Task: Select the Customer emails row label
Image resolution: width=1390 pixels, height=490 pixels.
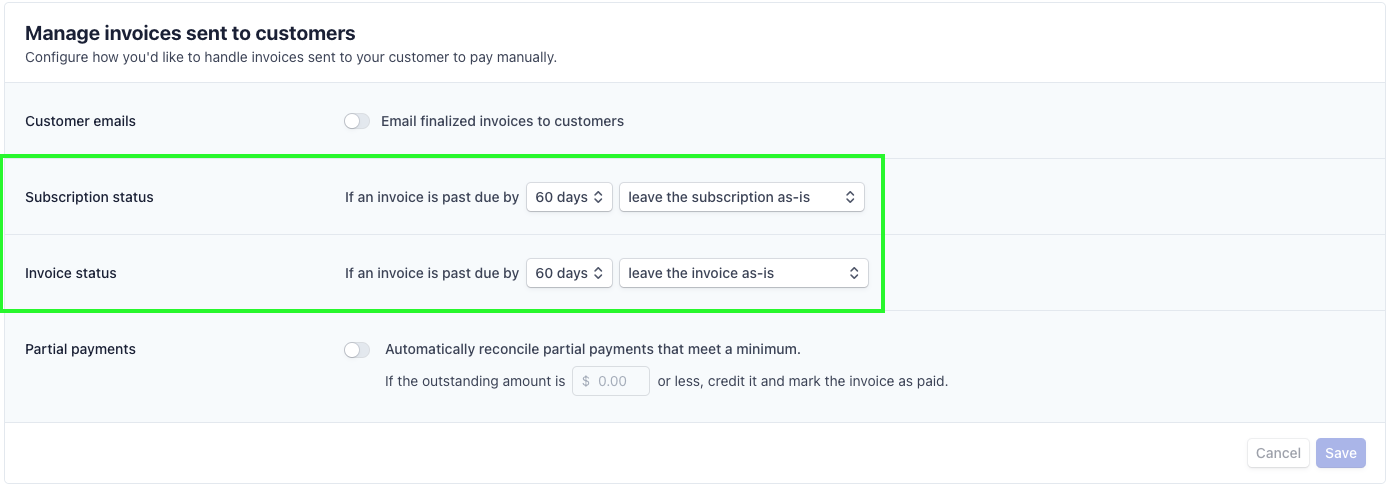Action: coord(80,121)
